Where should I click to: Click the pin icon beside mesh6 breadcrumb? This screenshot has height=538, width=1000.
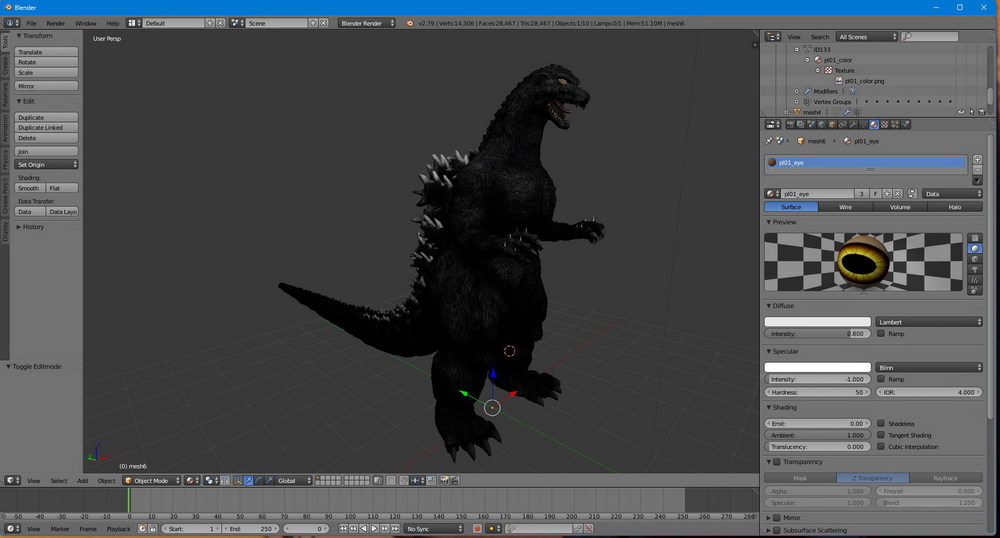tap(769, 141)
